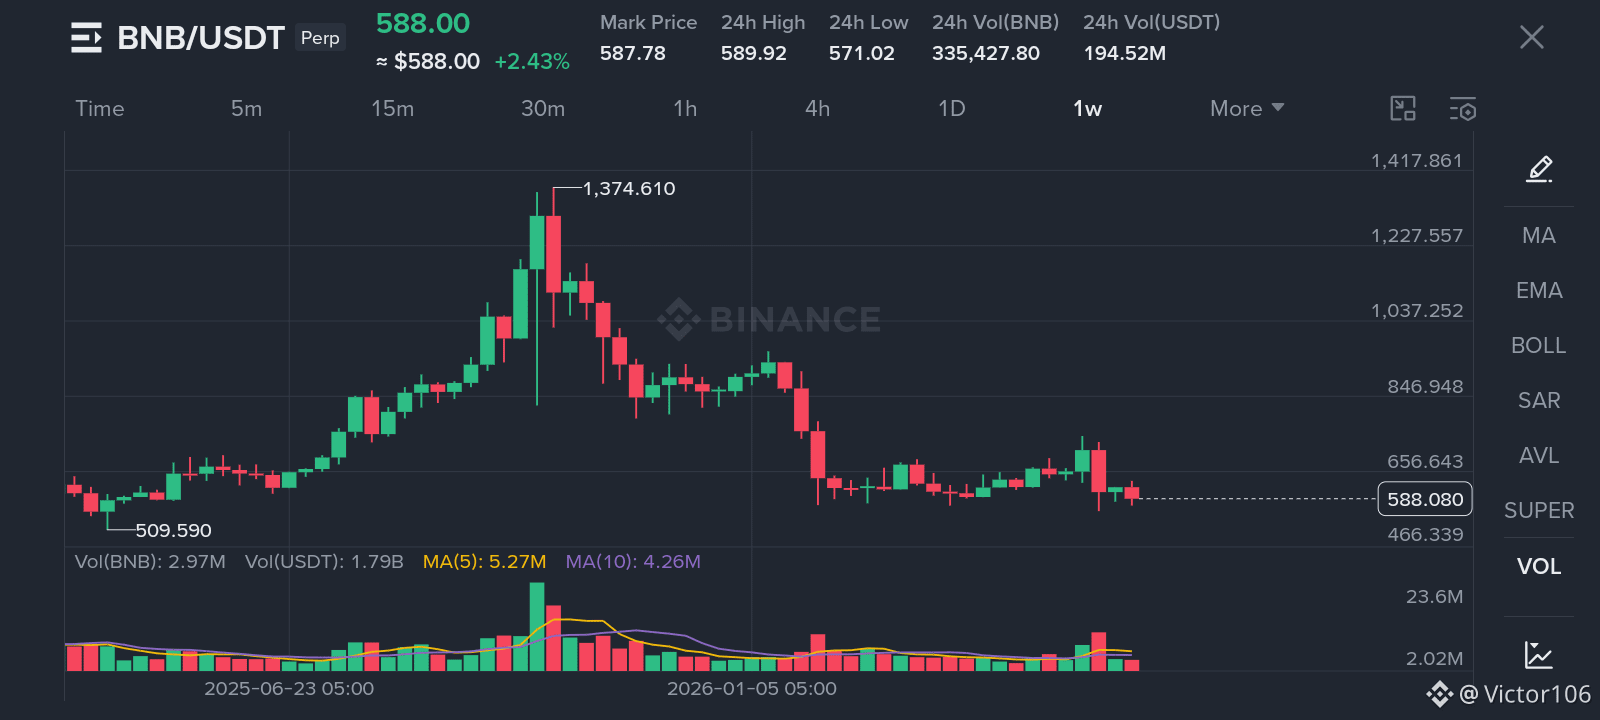Click the chart high label 1,374.610
1600x720 pixels.
[x=629, y=188]
